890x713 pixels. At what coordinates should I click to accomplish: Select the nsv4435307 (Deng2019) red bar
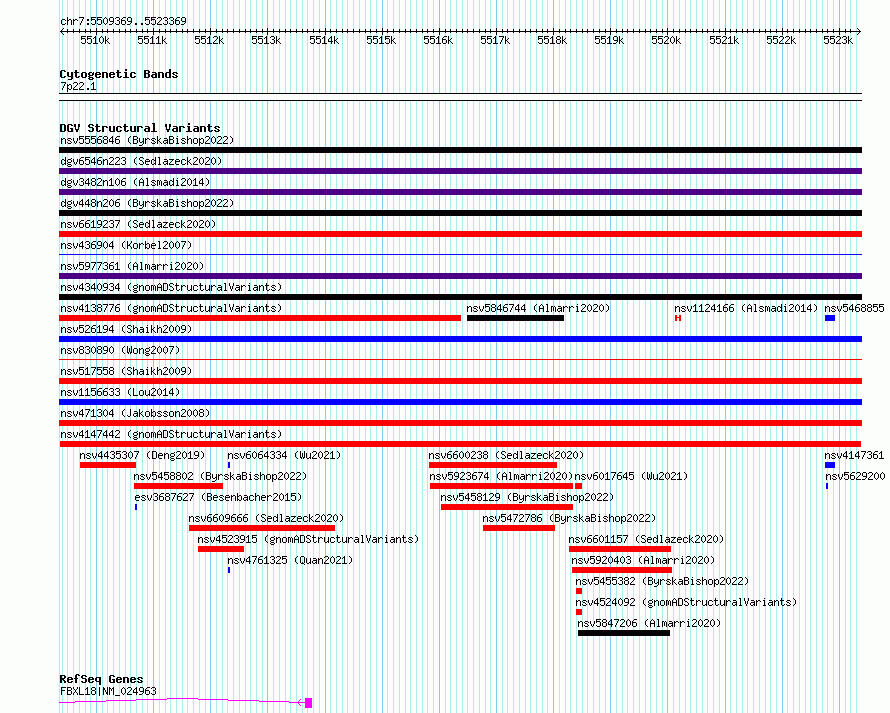[x=108, y=465]
